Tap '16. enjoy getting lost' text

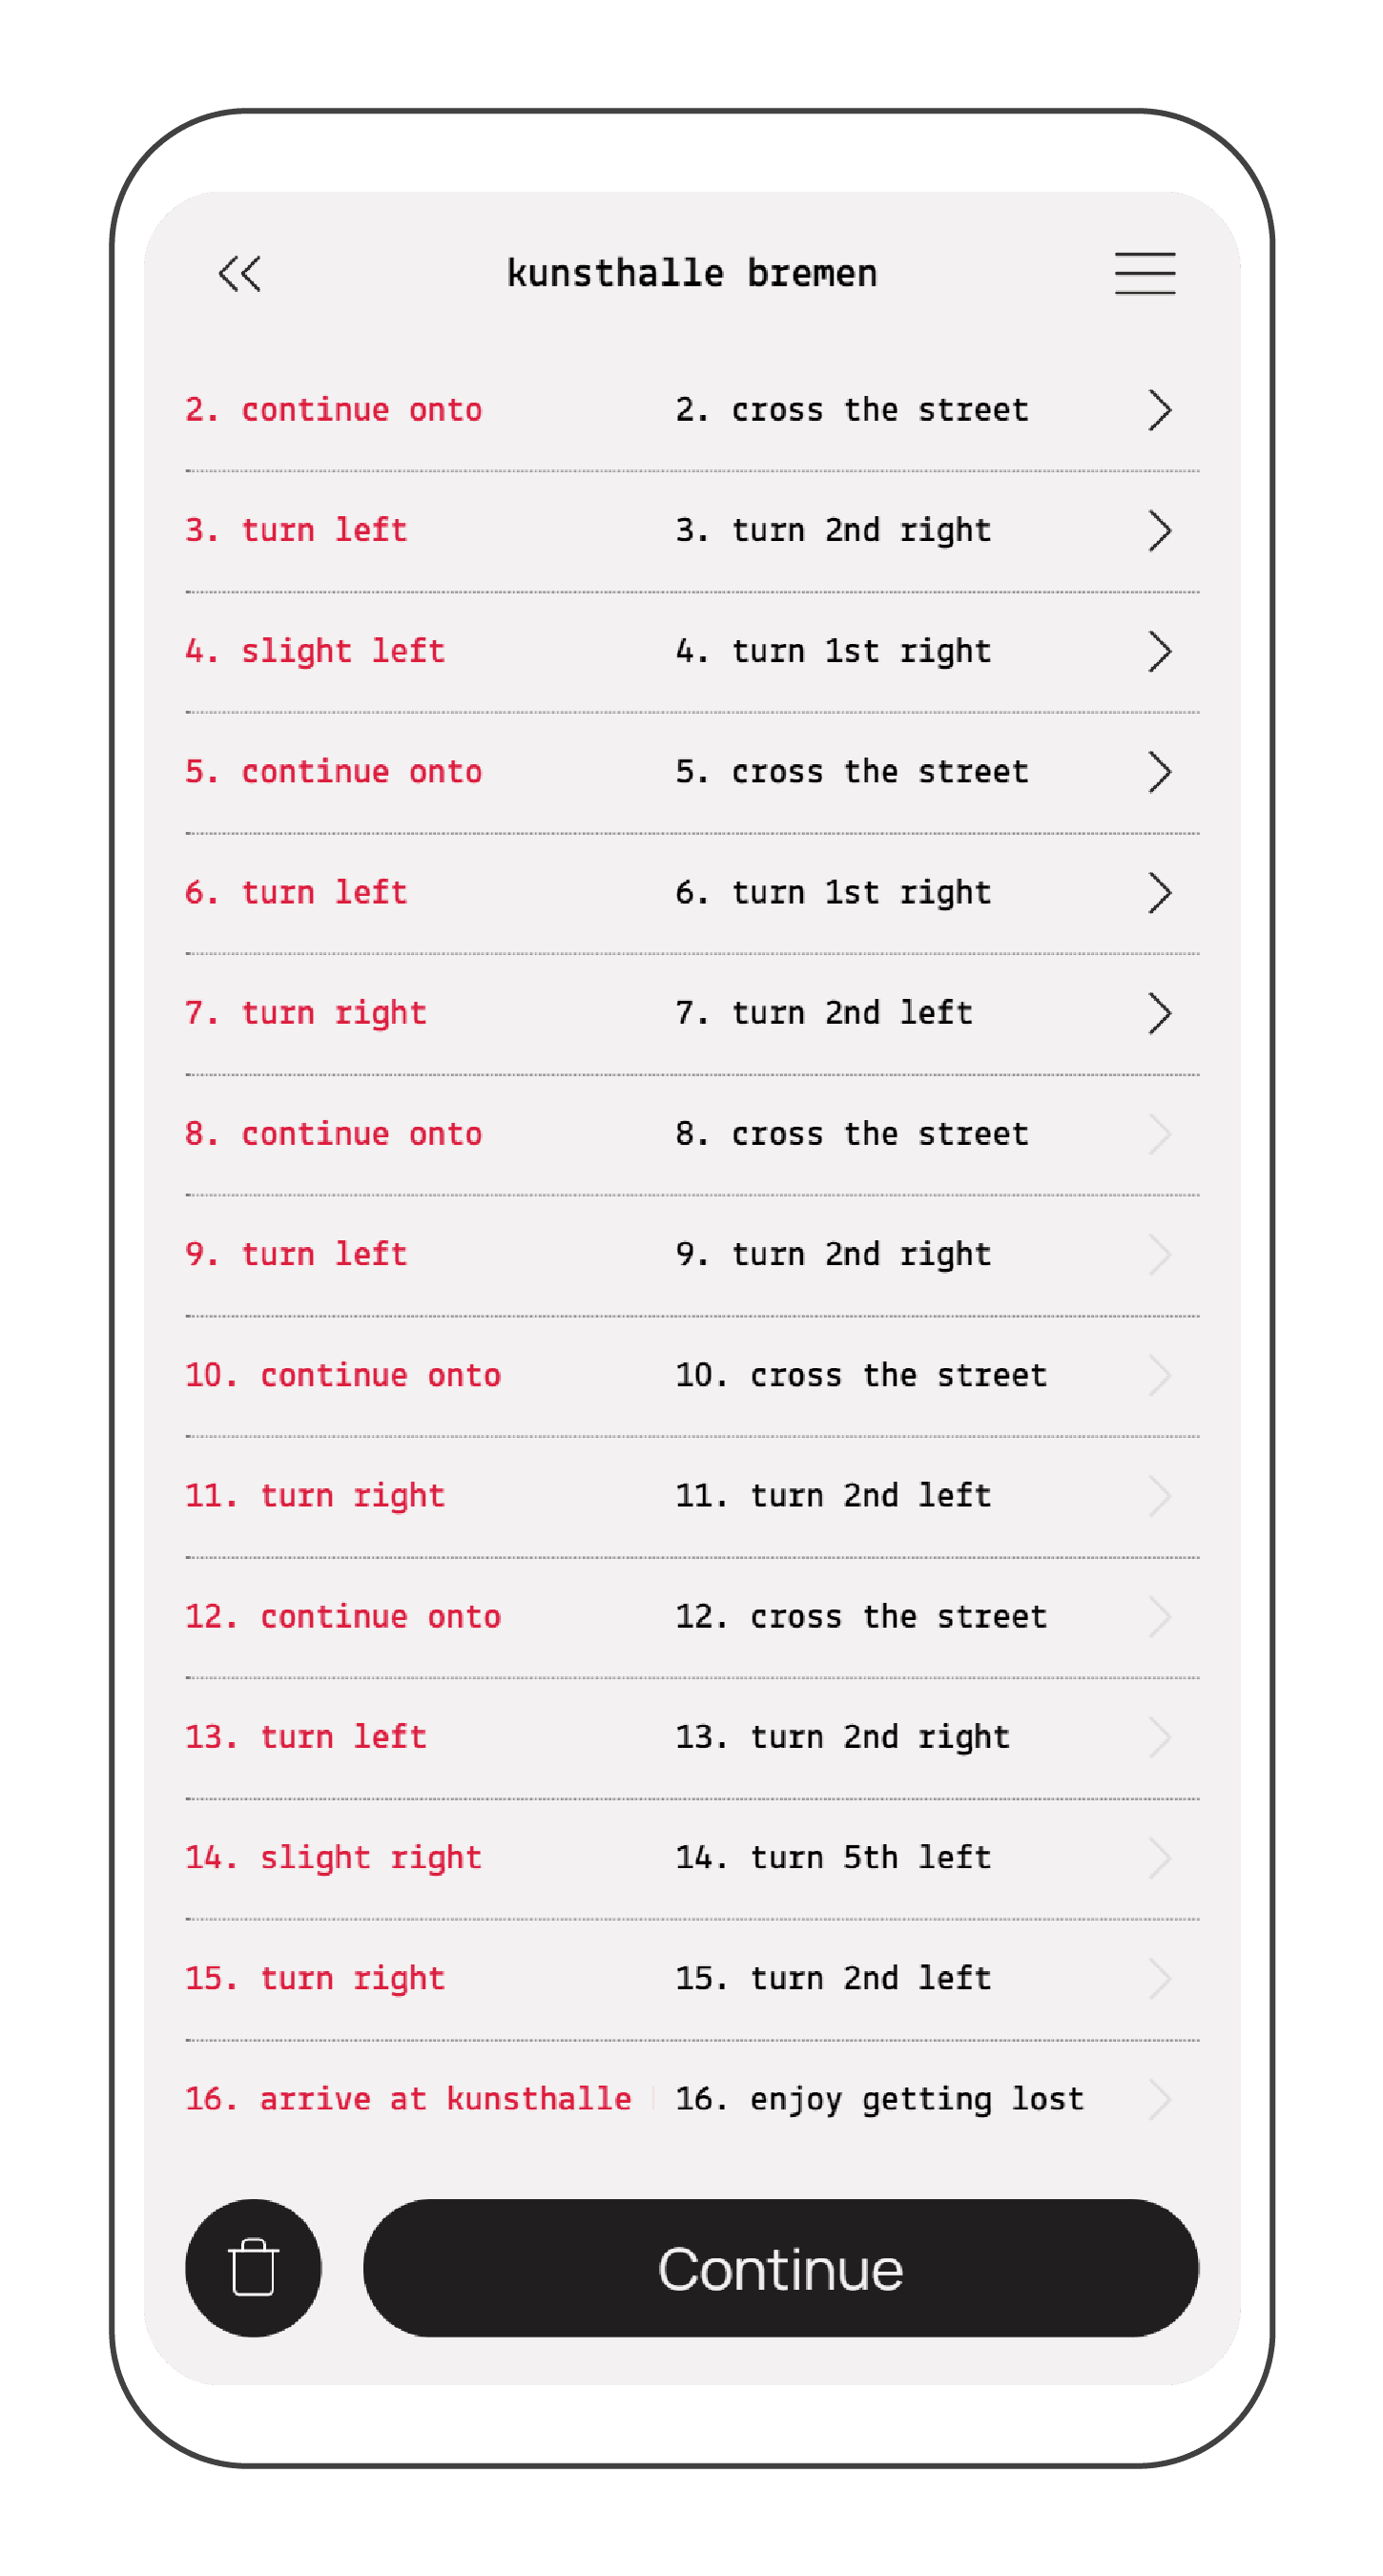(x=879, y=2098)
